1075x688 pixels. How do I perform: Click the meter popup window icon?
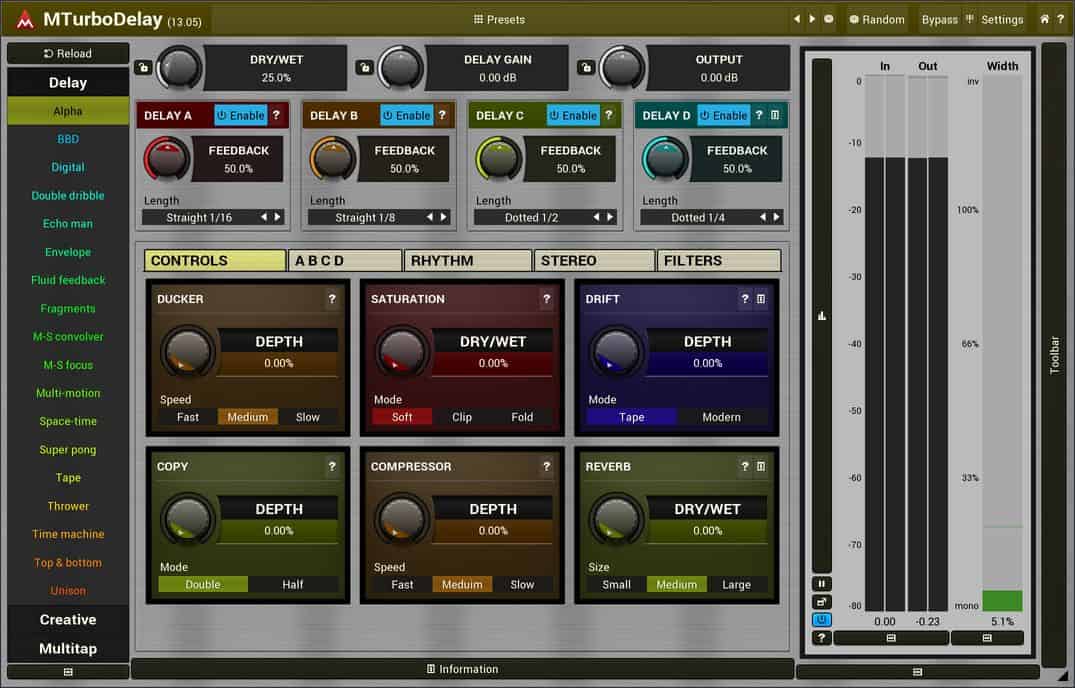pos(821,602)
